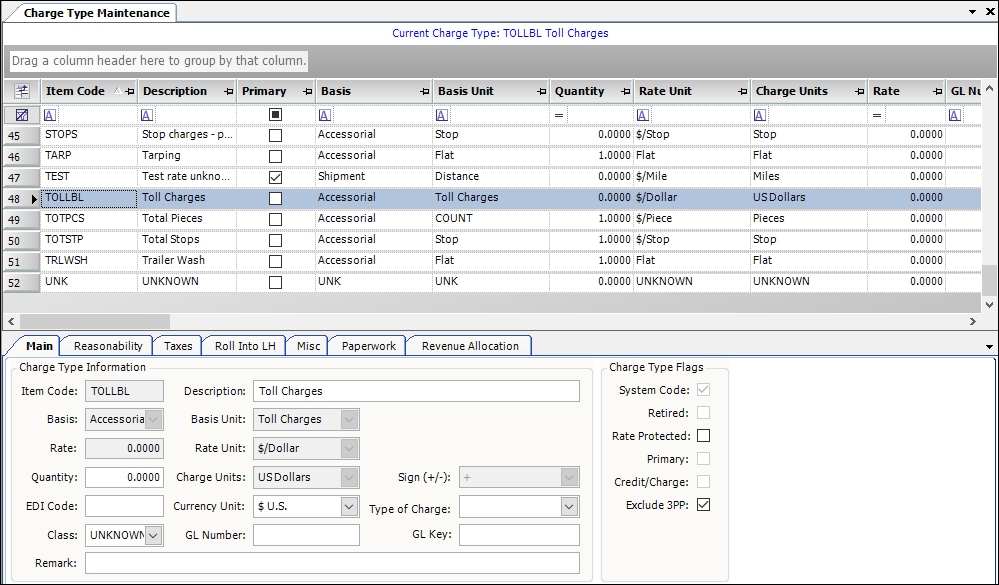Open the filter condition icon under Item Code
This screenshot has width=999, height=585.
pos(47,114)
